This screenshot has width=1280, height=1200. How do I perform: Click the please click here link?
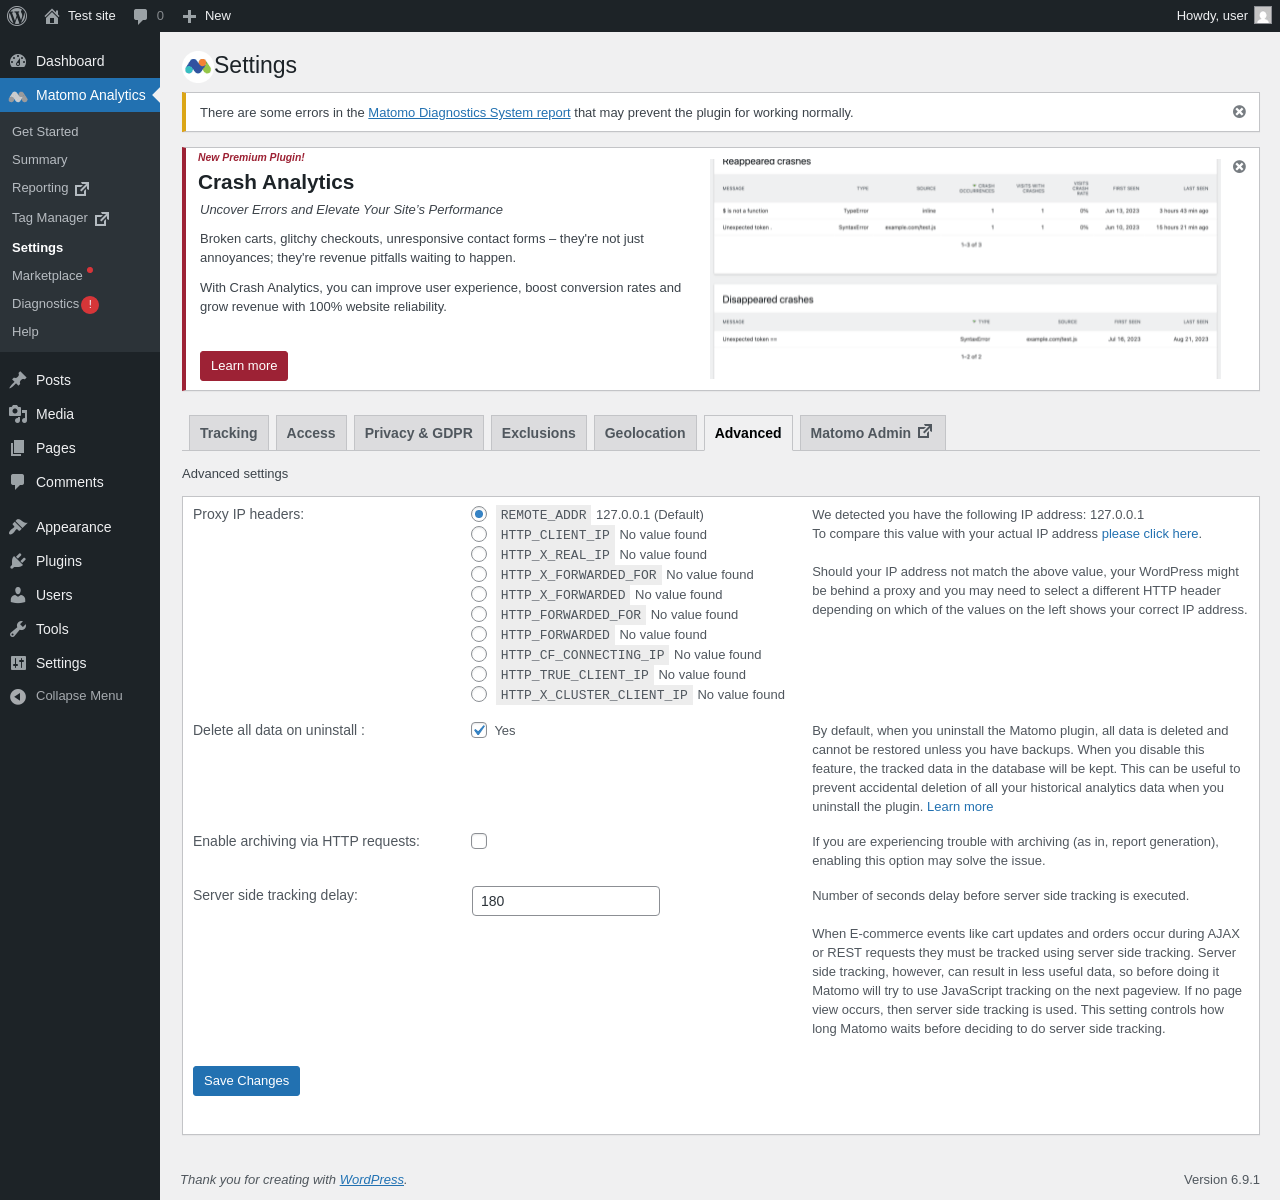[x=1150, y=534]
